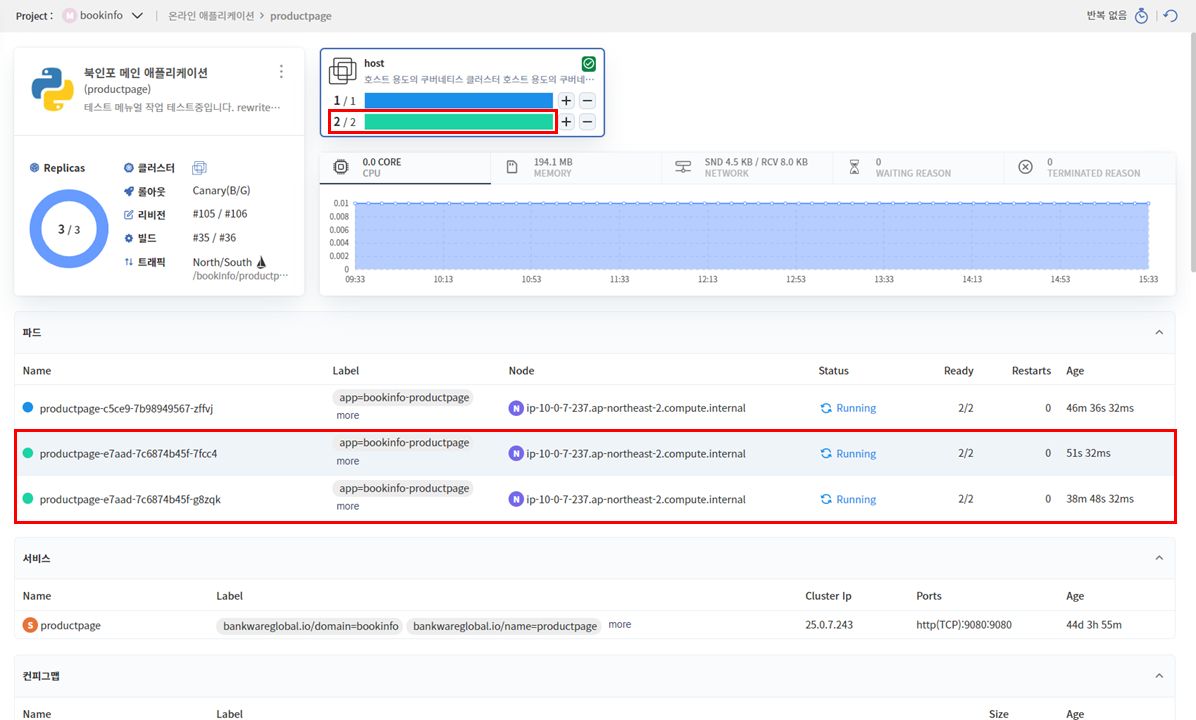Viewport: 1196px width, 720px height.
Task: Click the green dot beside pod g8zqk
Action: pos(28,499)
